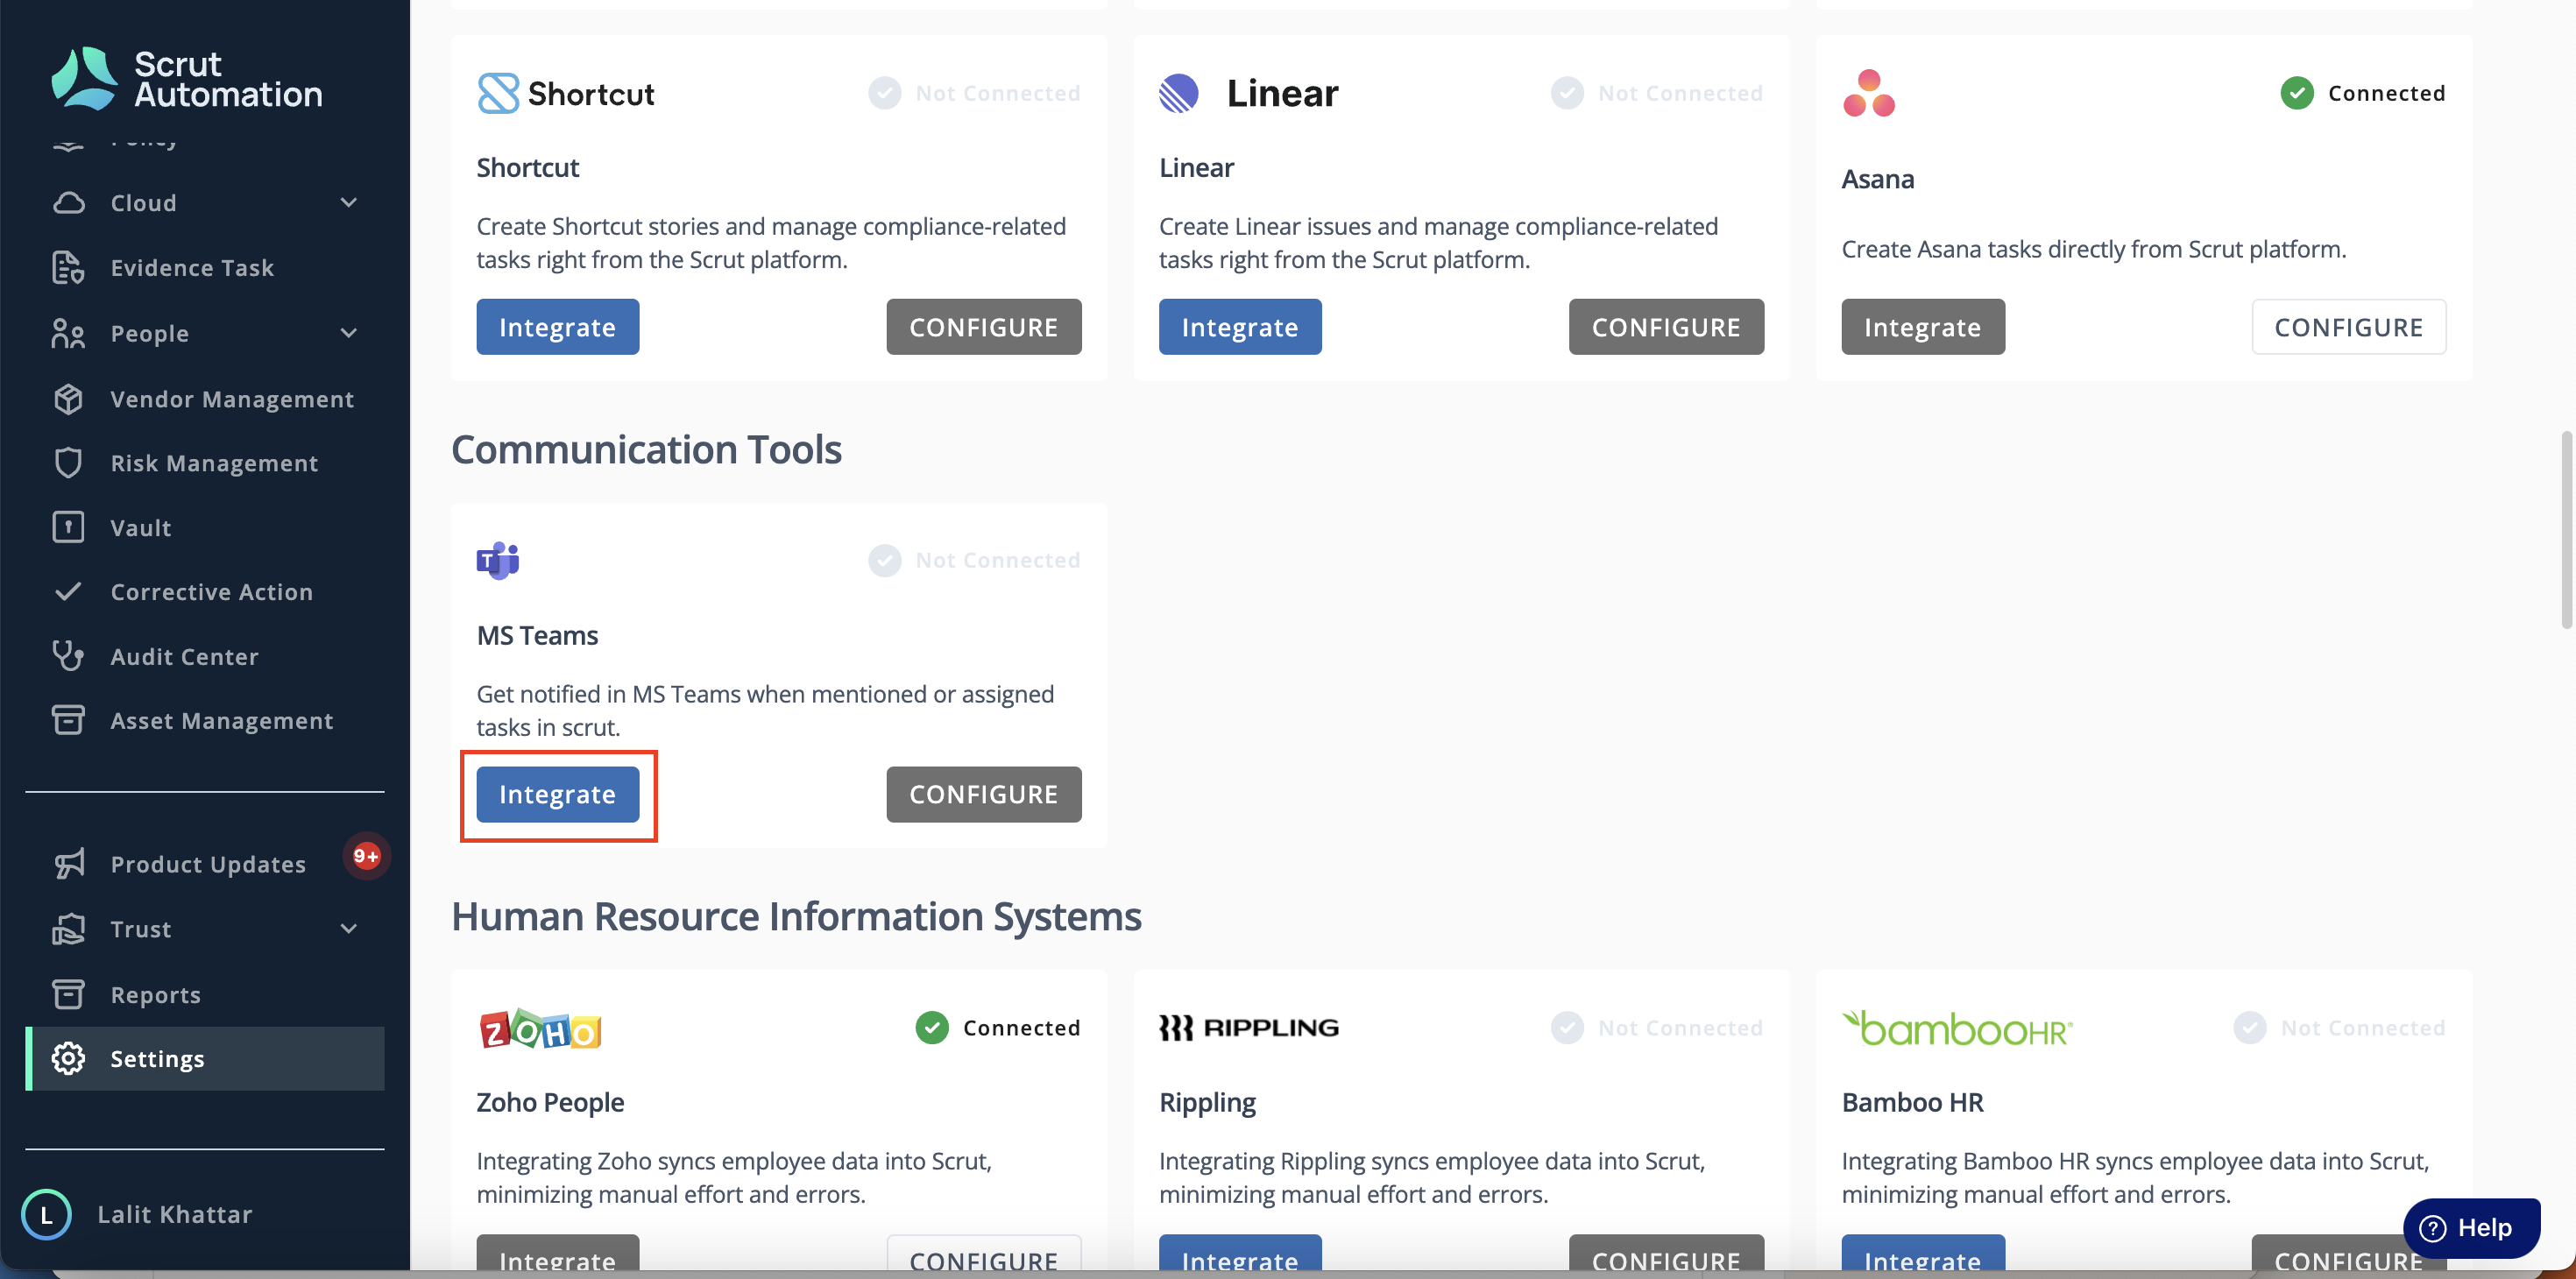This screenshot has width=2576, height=1279.
Task: Click the Vendor Management cube icon
Action: [x=68, y=399]
